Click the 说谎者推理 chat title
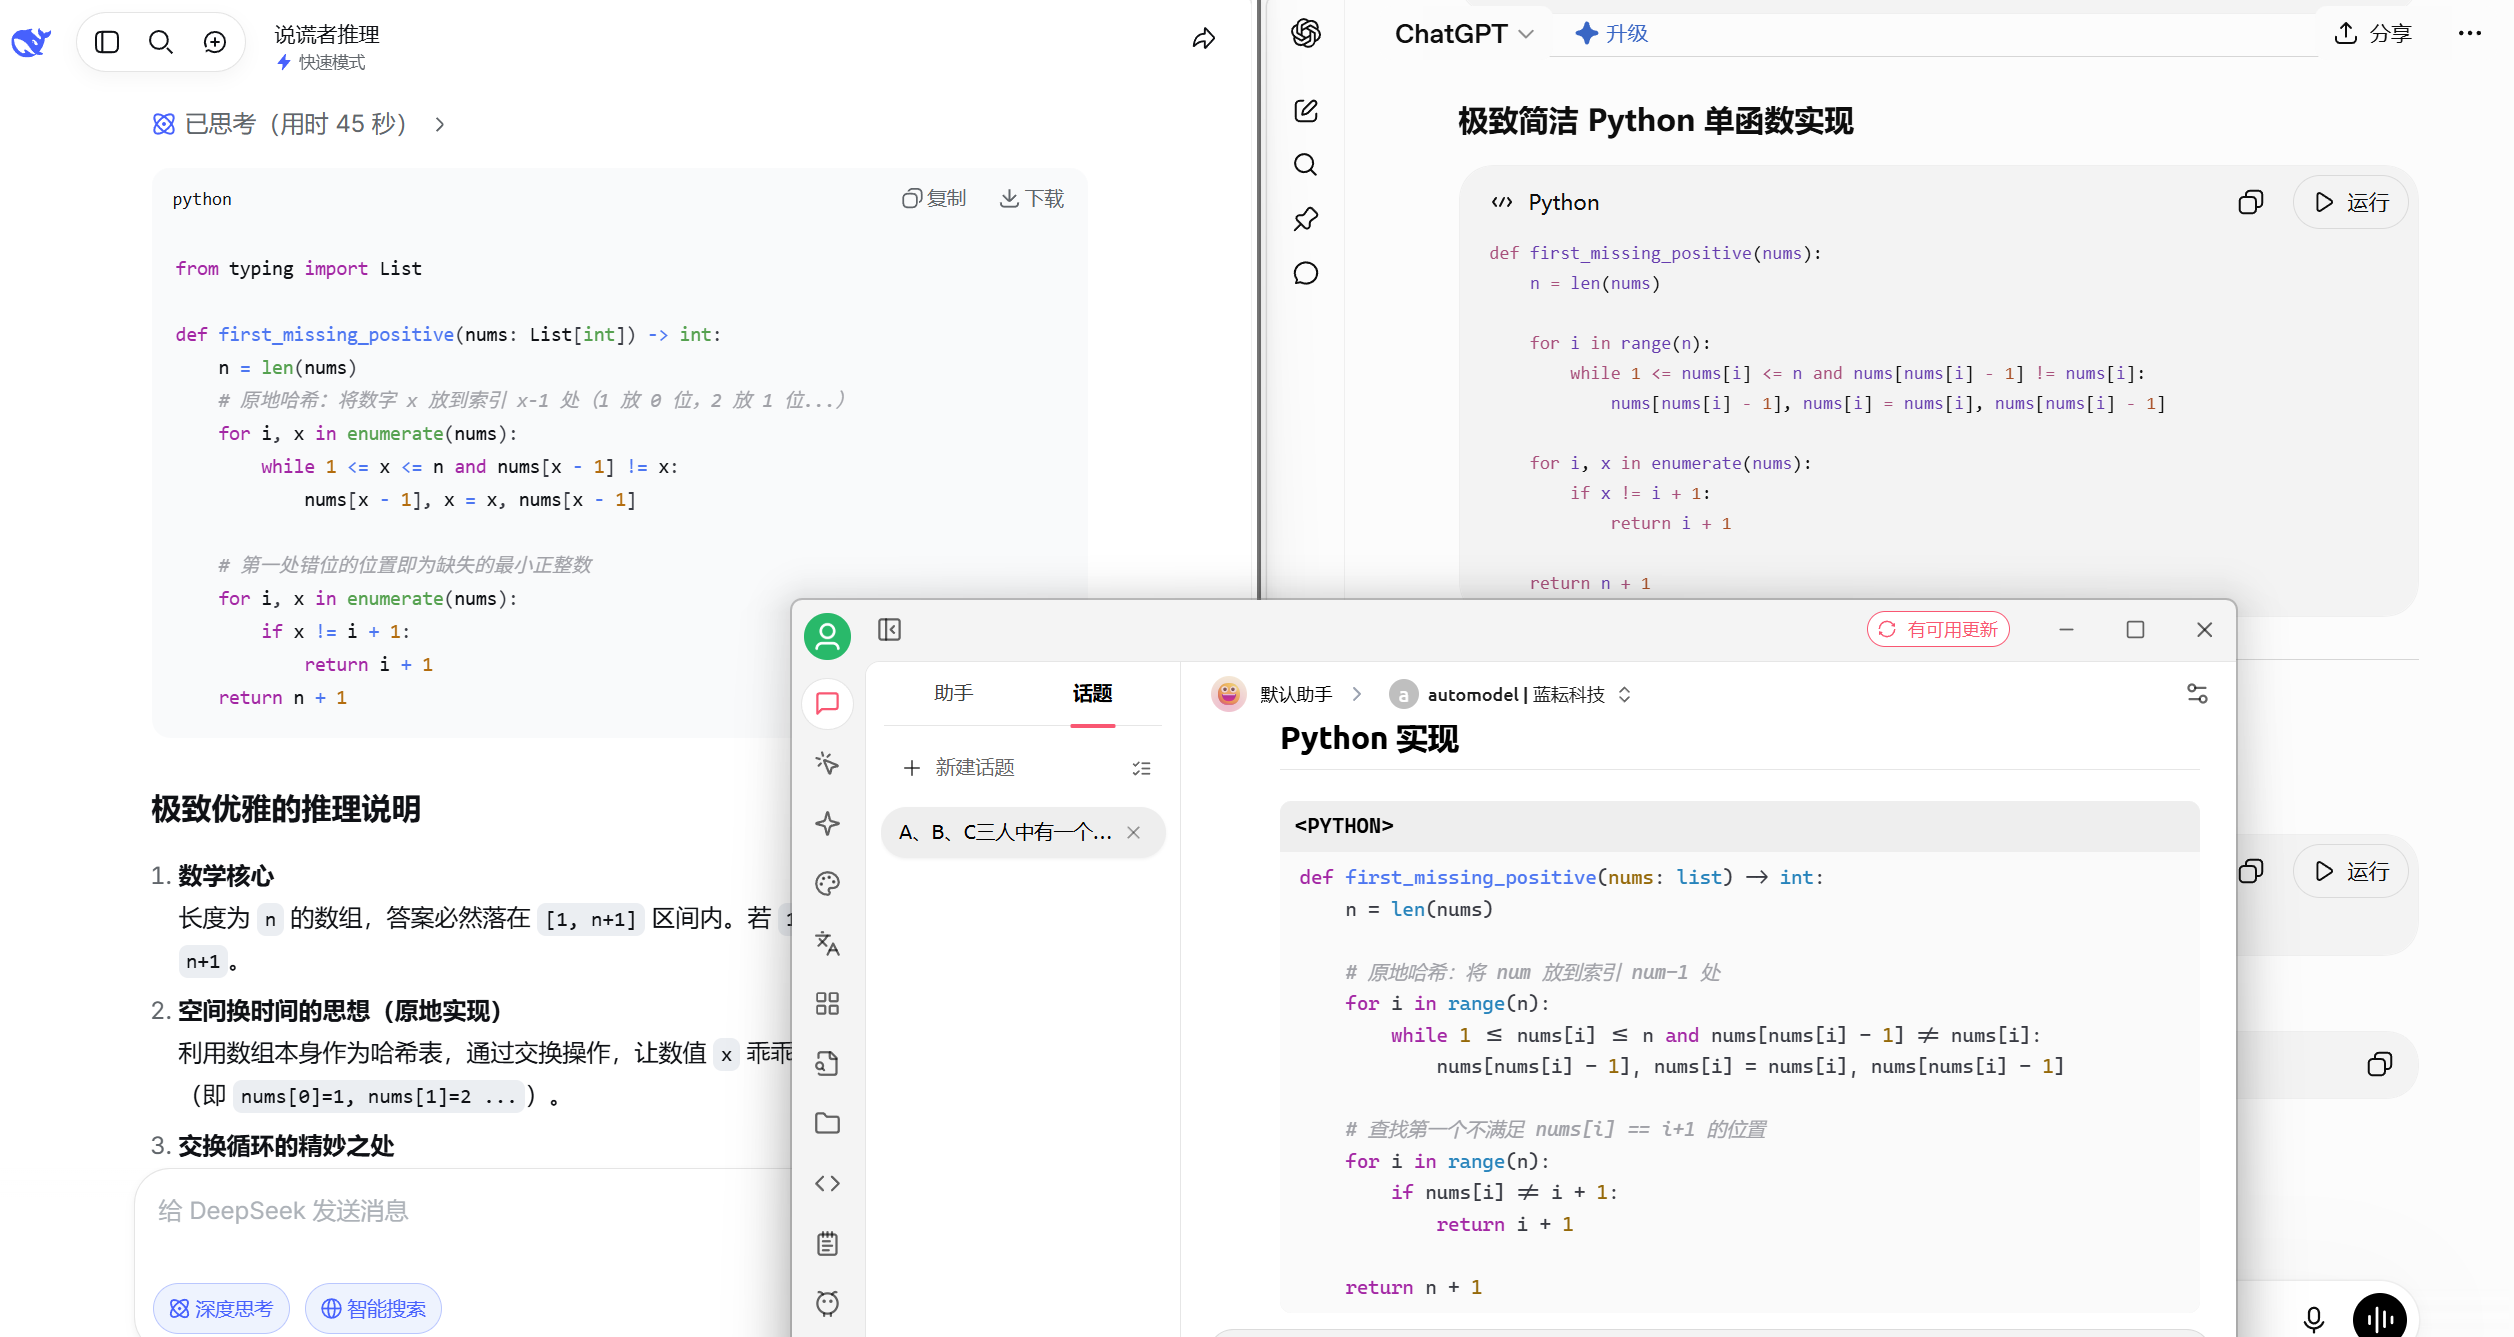This screenshot has width=2514, height=1337. coord(327,34)
